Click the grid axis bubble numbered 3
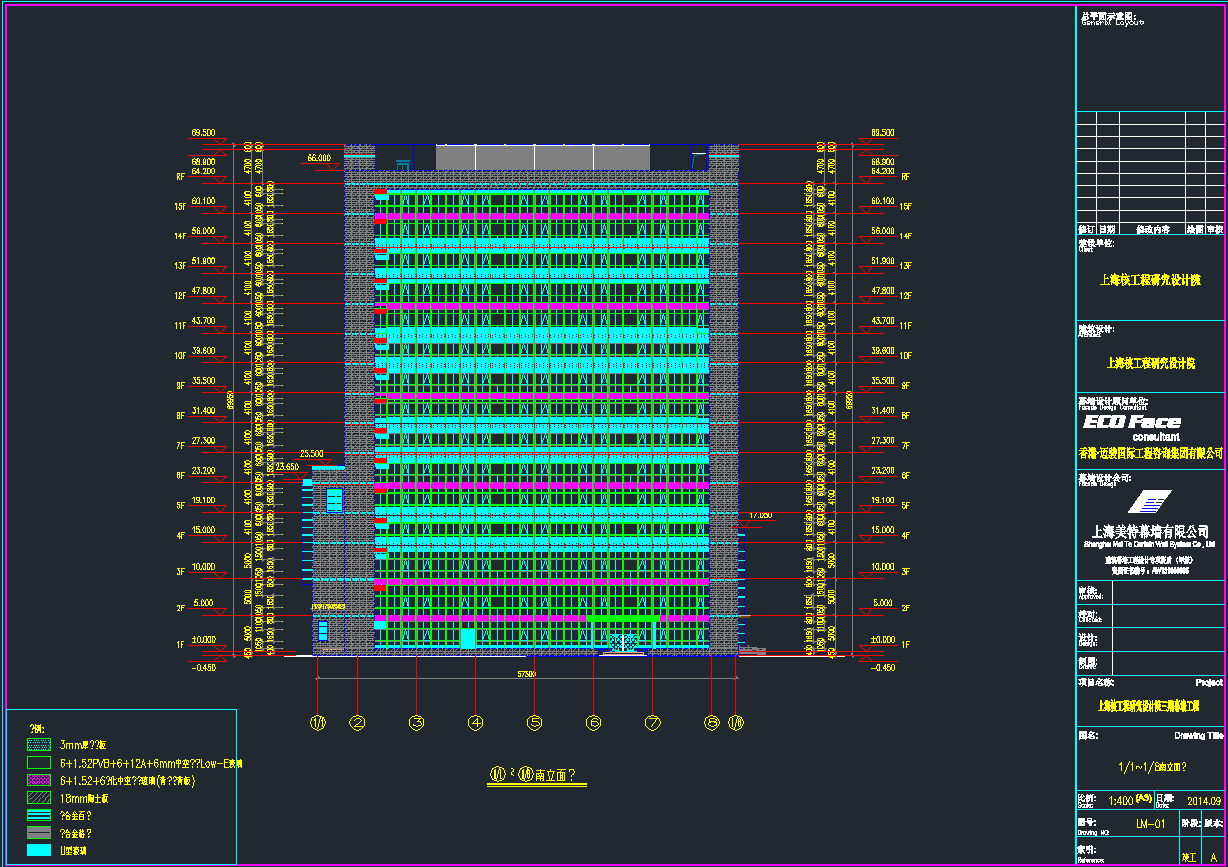 [417, 722]
